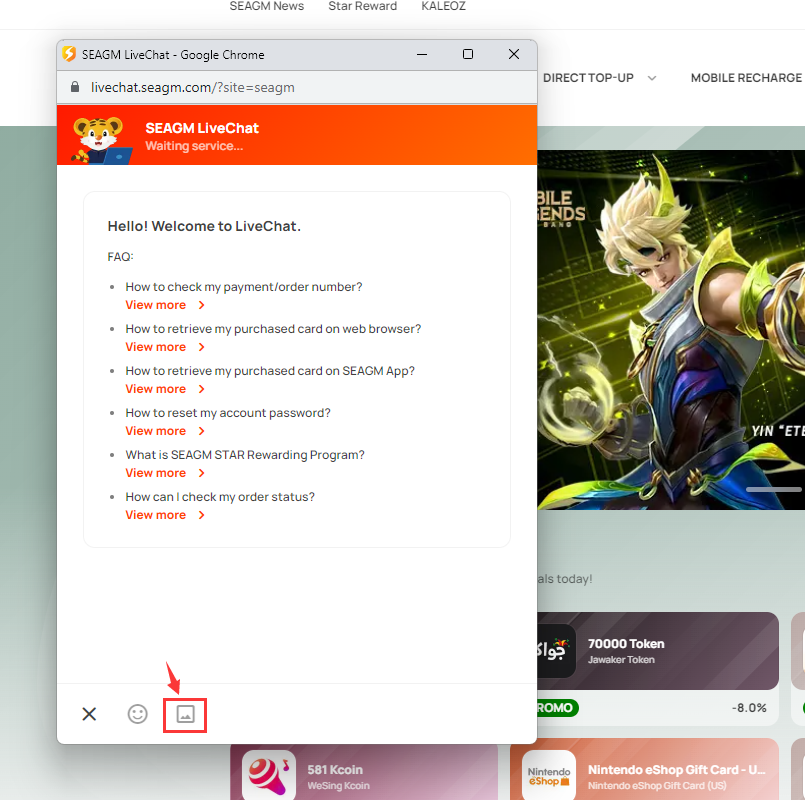
Task: Click the "Hello! Welcome to LiveChat." heading
Action: tap(204, 226)
